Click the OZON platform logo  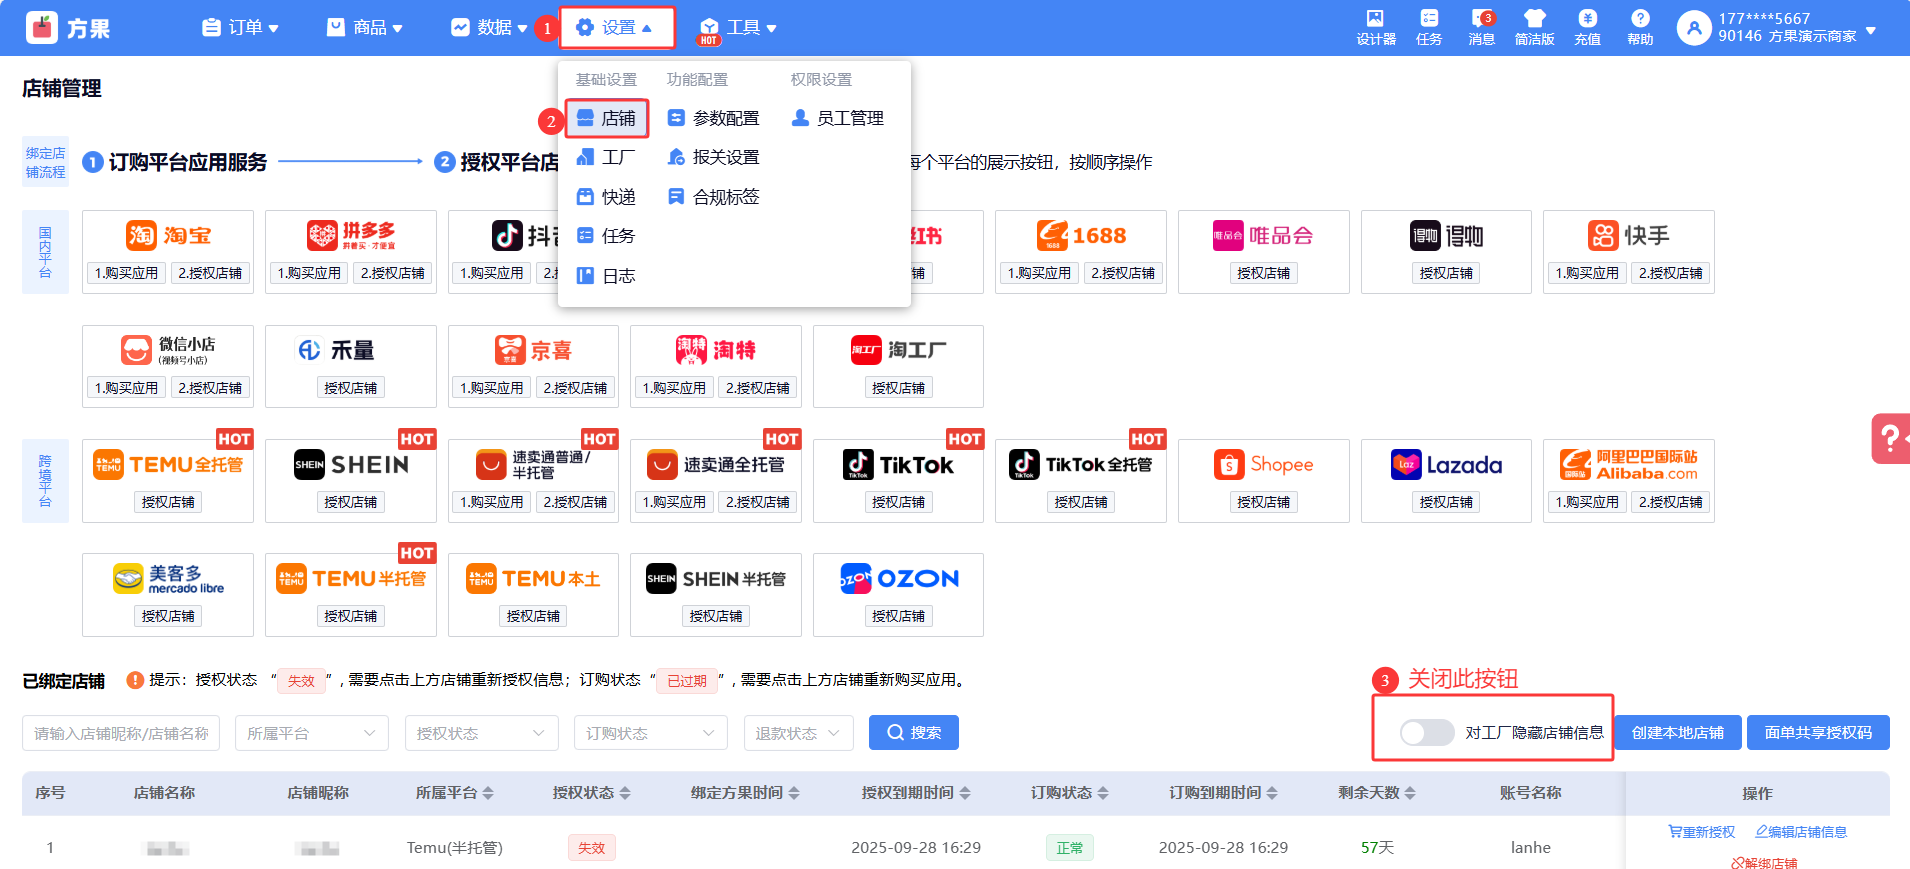[899, 579]
